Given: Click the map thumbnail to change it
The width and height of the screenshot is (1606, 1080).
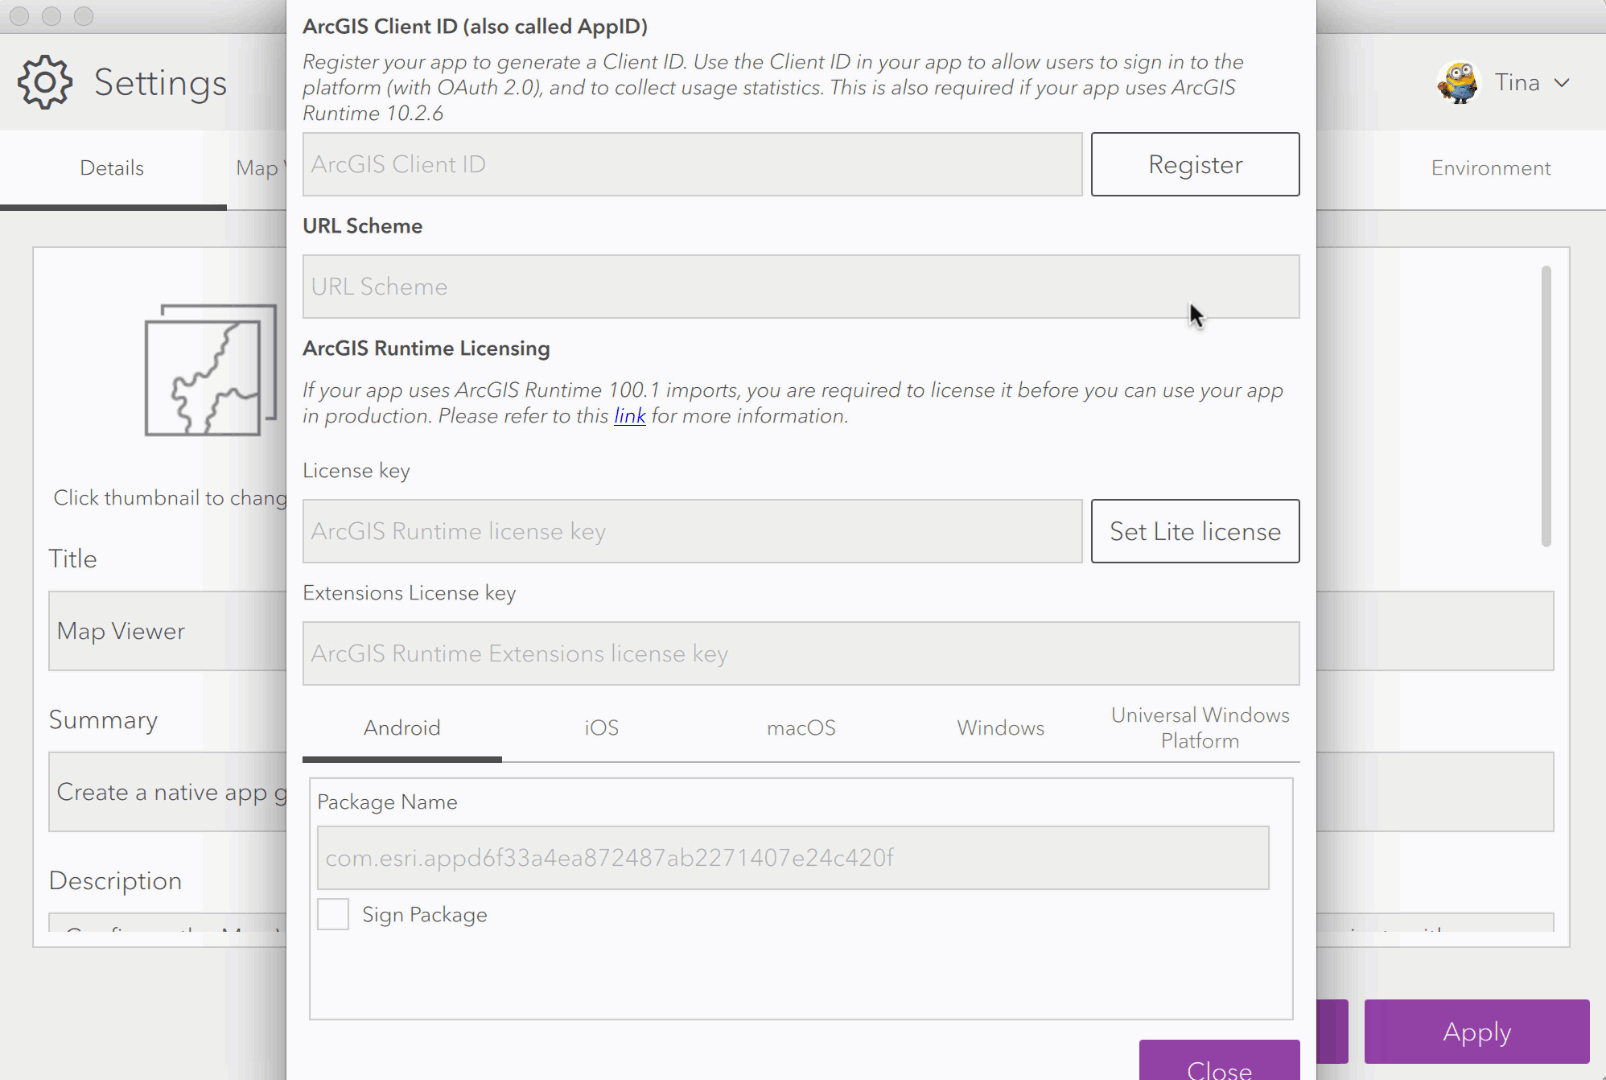Looking at the screenshot, I should coord(210,370).
